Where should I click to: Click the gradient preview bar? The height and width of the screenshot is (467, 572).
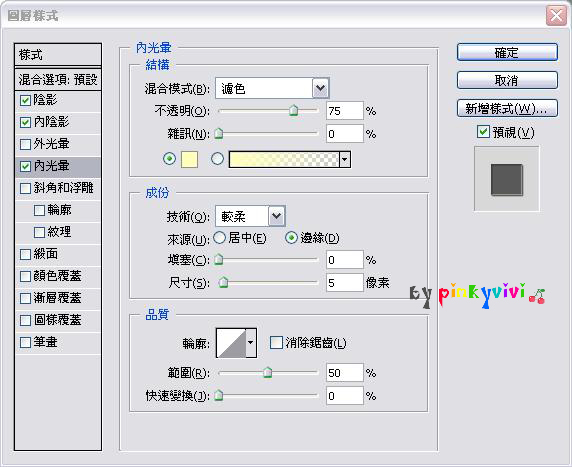point(284,160)
